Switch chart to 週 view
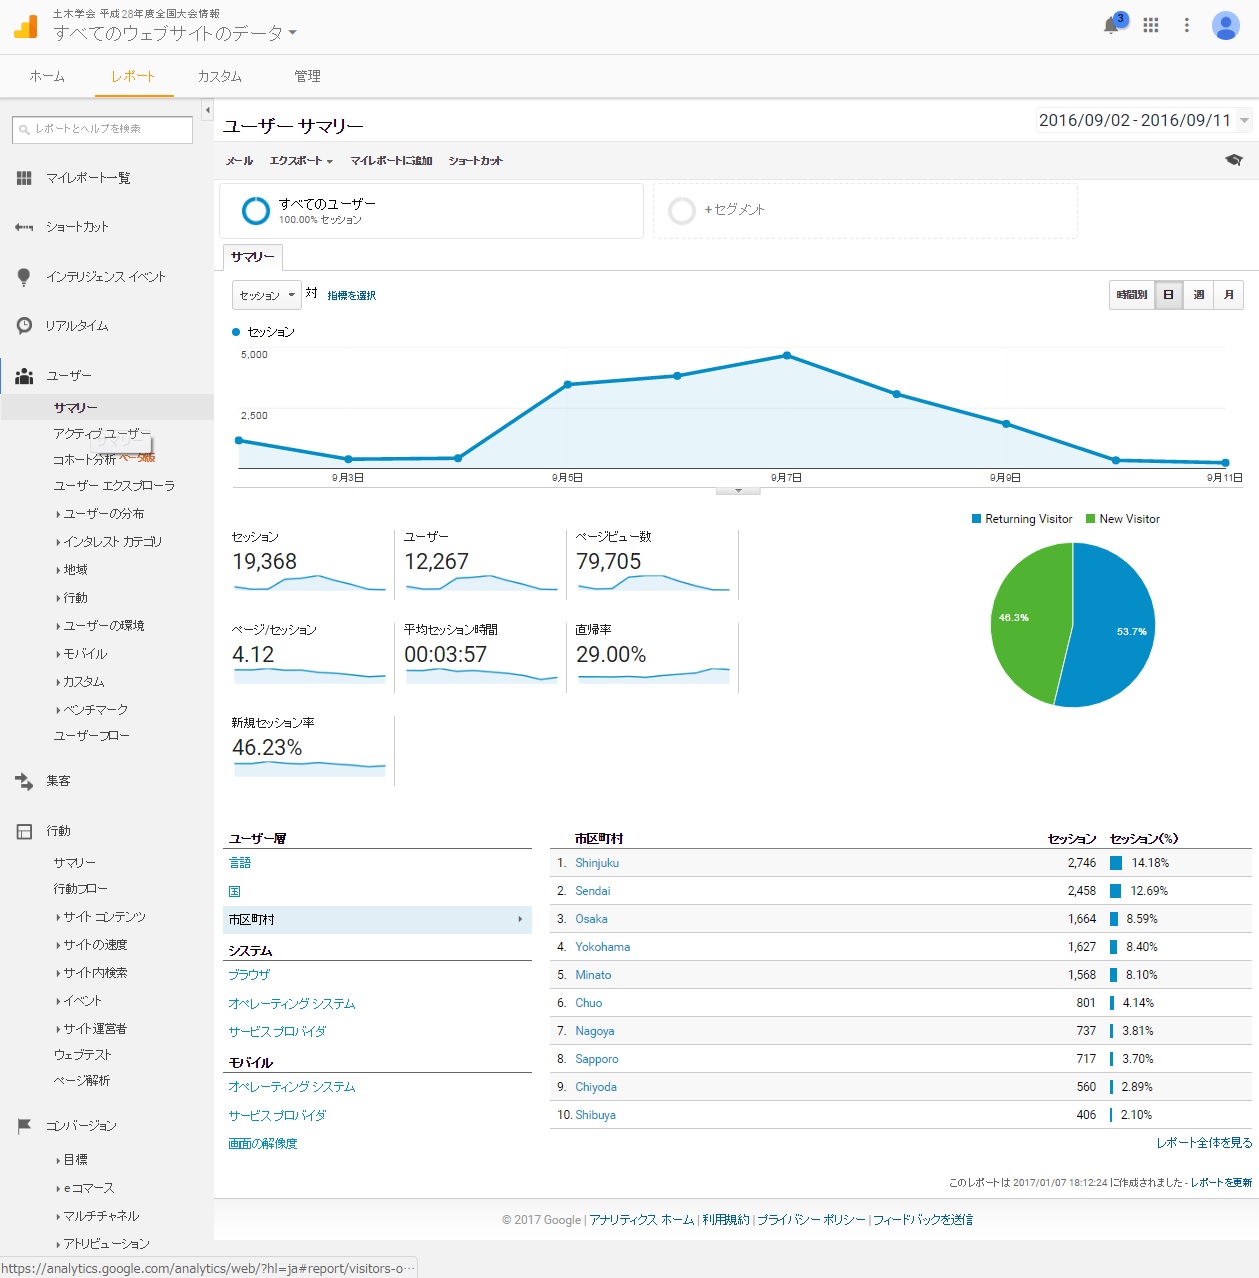 (1198, 295)
